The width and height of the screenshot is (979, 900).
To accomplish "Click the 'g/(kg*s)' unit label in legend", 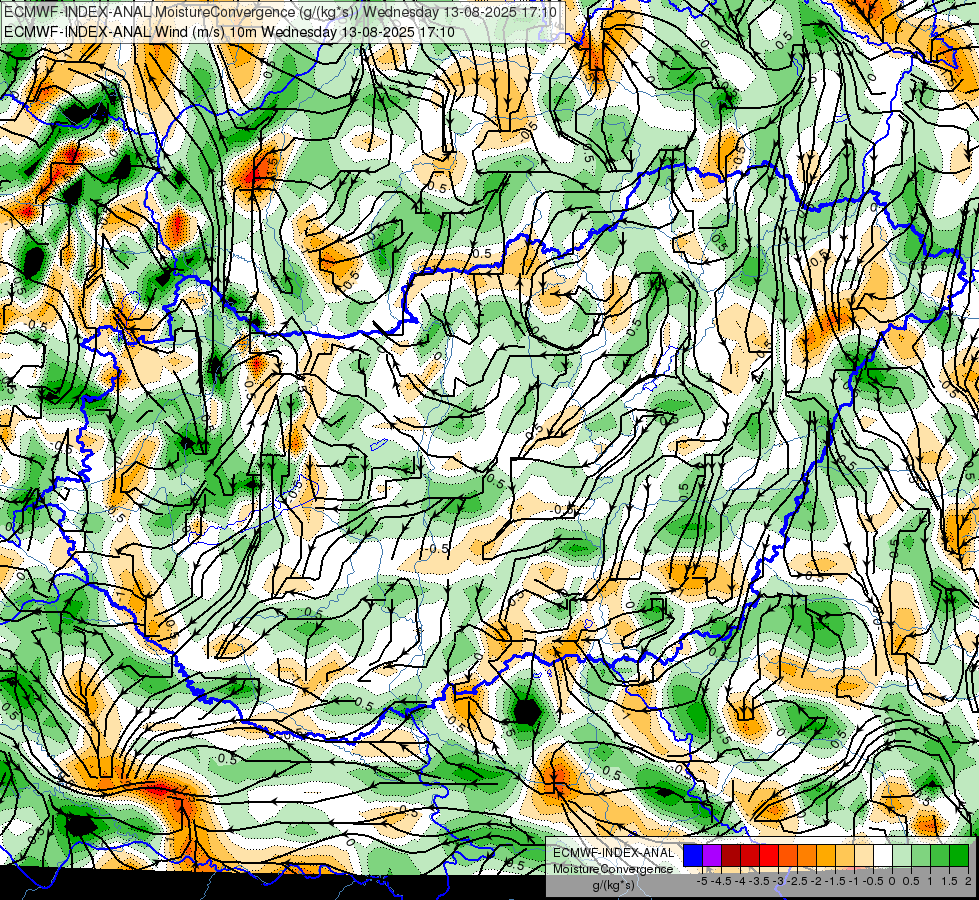I will [614, 885].
